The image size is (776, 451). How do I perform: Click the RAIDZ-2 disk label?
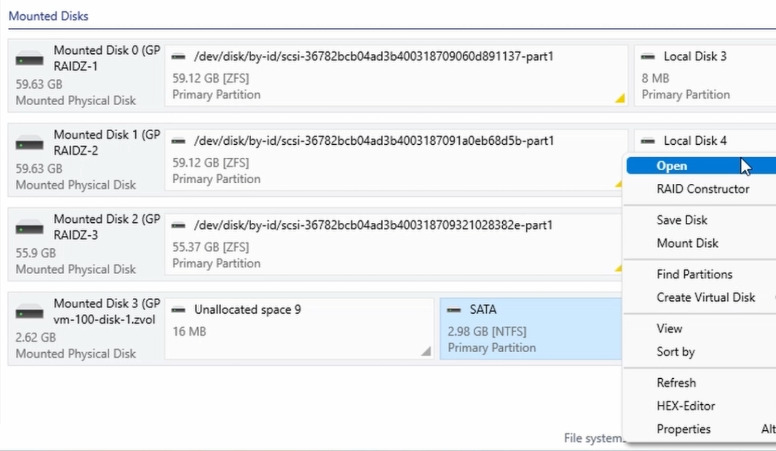pyautogui.click(x=76, y=150)
